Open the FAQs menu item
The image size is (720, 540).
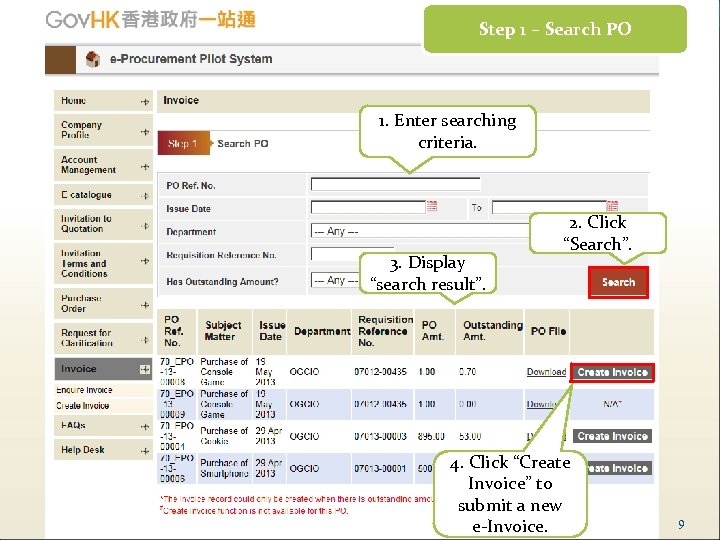click(x=103, y=426)
